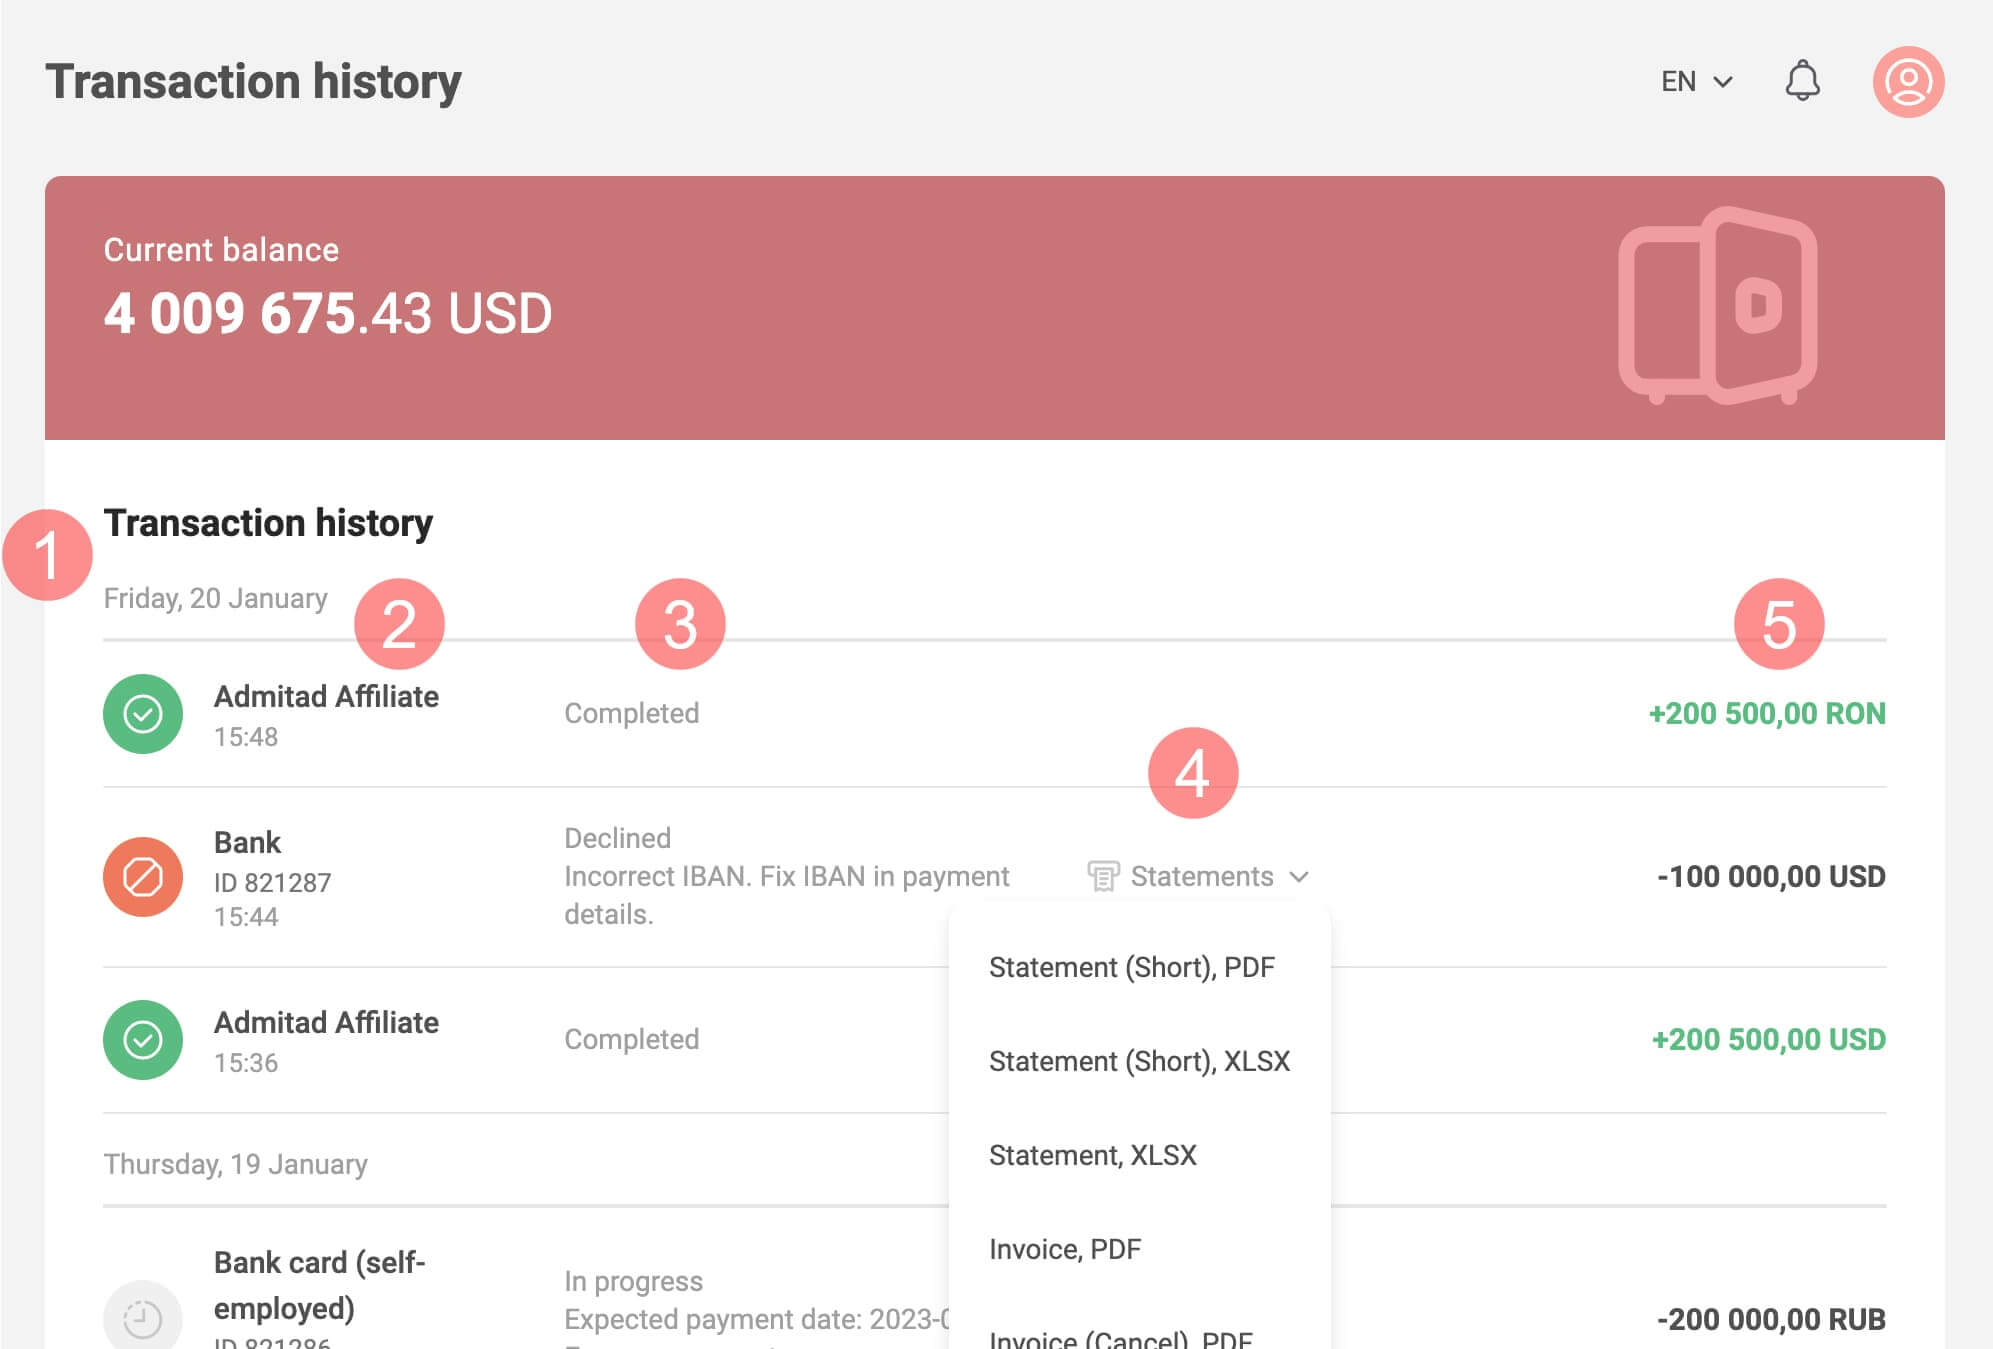Click the ID 821287 text
Screen dimensions: 1993x1349
[x=272, y=883]
